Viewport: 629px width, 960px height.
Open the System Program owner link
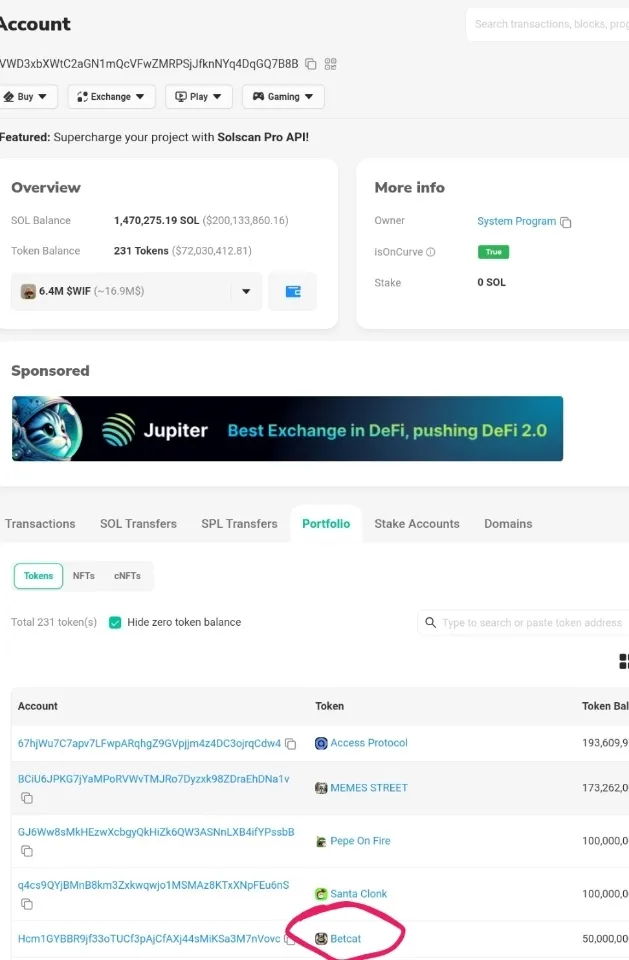tap(516, 221)
